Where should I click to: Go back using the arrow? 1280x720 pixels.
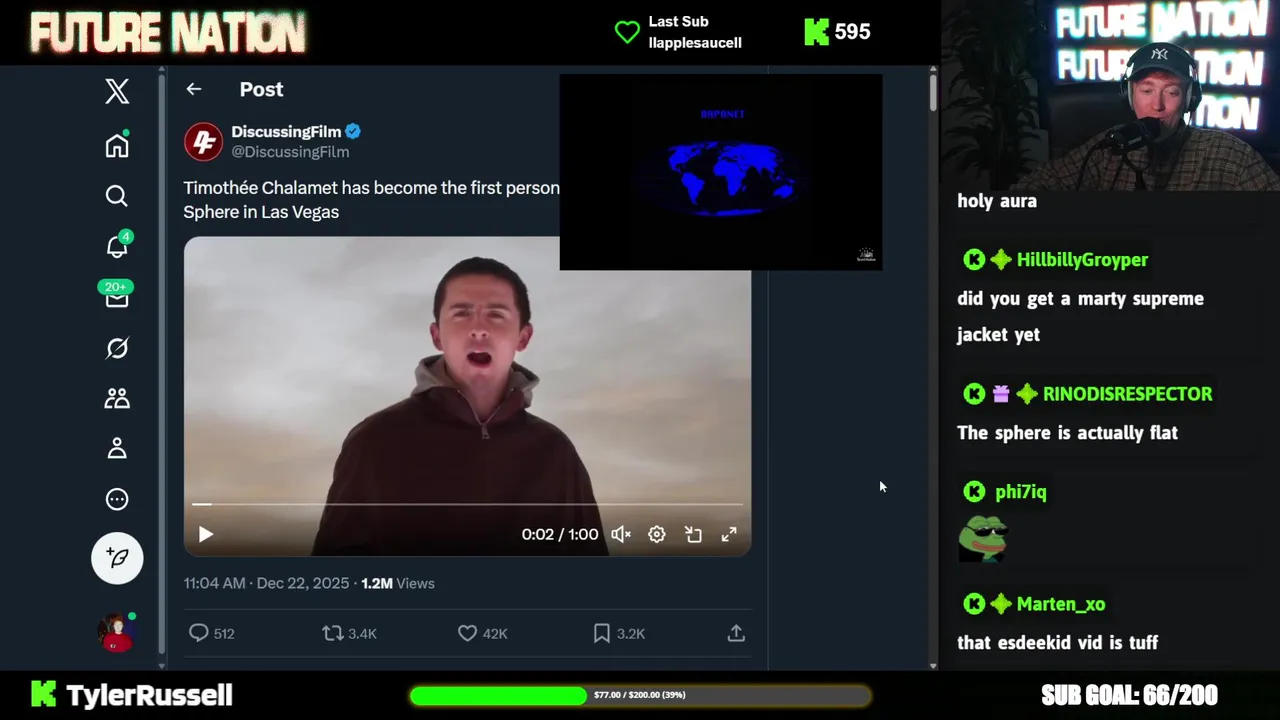click(x=194, y=89)
